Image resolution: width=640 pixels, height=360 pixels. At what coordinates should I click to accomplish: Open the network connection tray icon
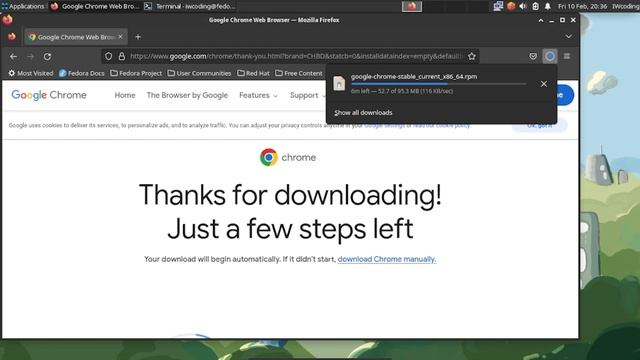coord(498,6)
